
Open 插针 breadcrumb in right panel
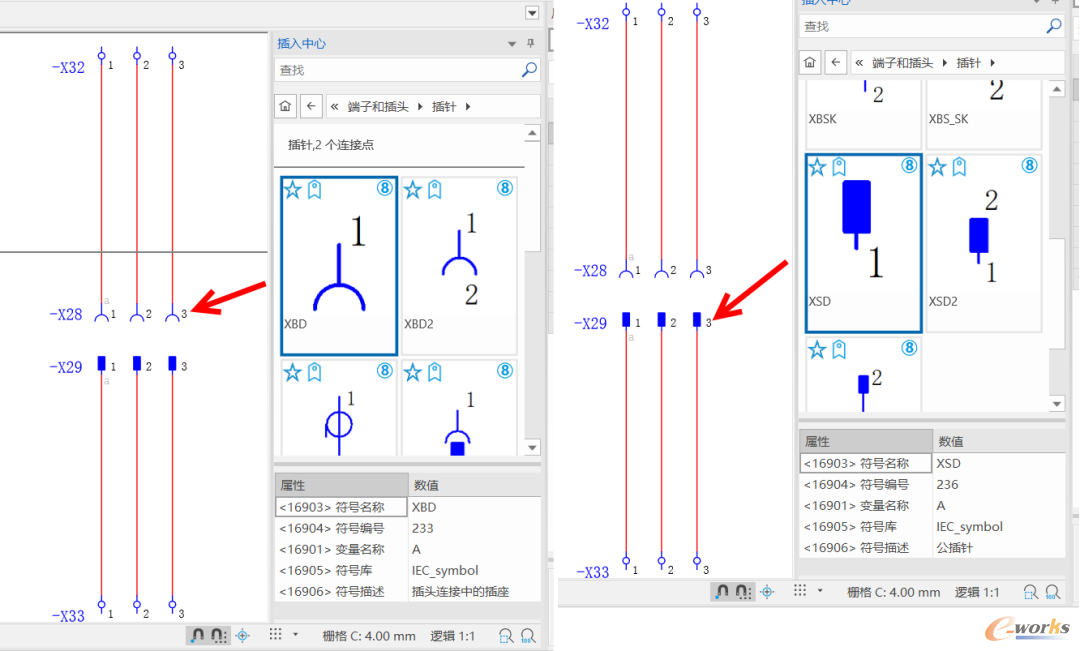click(969, 63)
